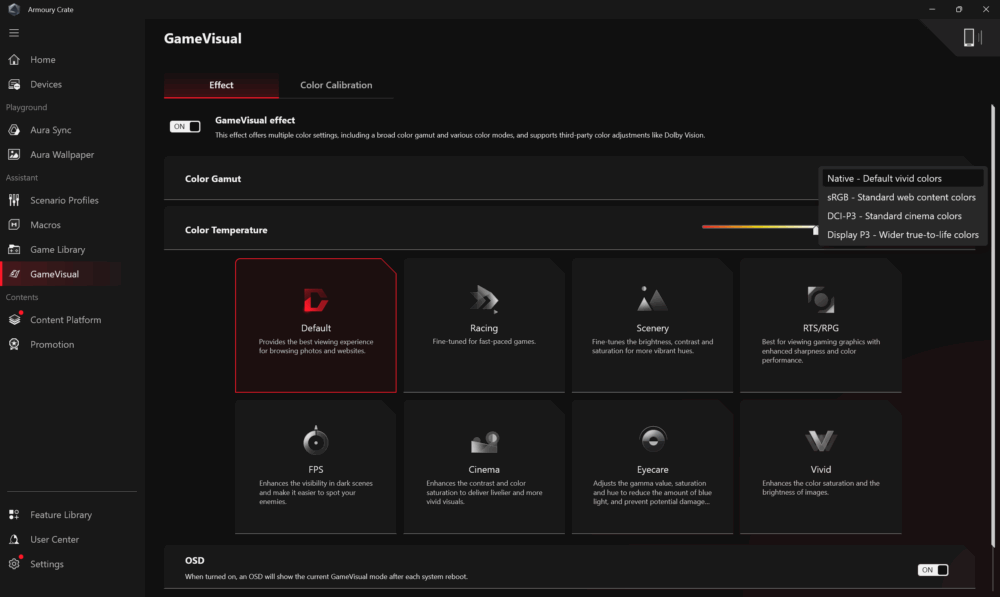The height and width of the screenshot is (597, 1000).
Task: Select the FPS mode icon
Action: (316, 440)
